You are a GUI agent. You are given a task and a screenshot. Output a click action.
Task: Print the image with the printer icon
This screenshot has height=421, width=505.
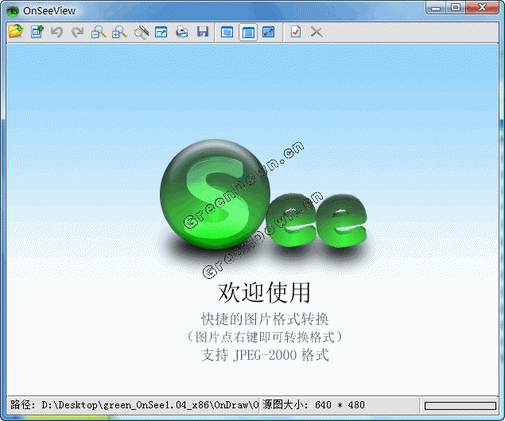click(182, 32)
